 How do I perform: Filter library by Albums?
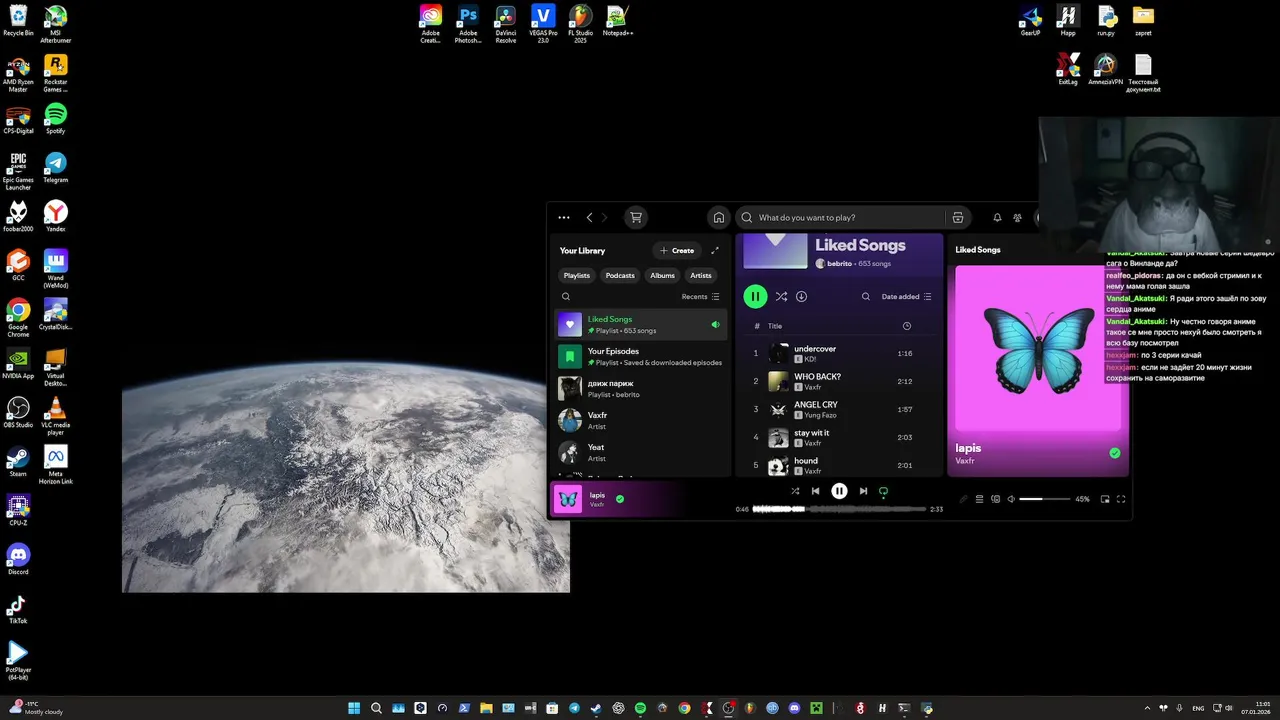[x=663, y=275]
